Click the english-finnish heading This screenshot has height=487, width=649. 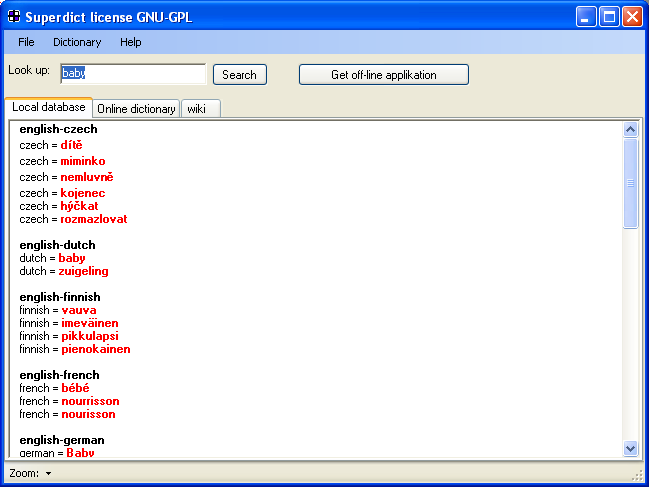[60, 297]
